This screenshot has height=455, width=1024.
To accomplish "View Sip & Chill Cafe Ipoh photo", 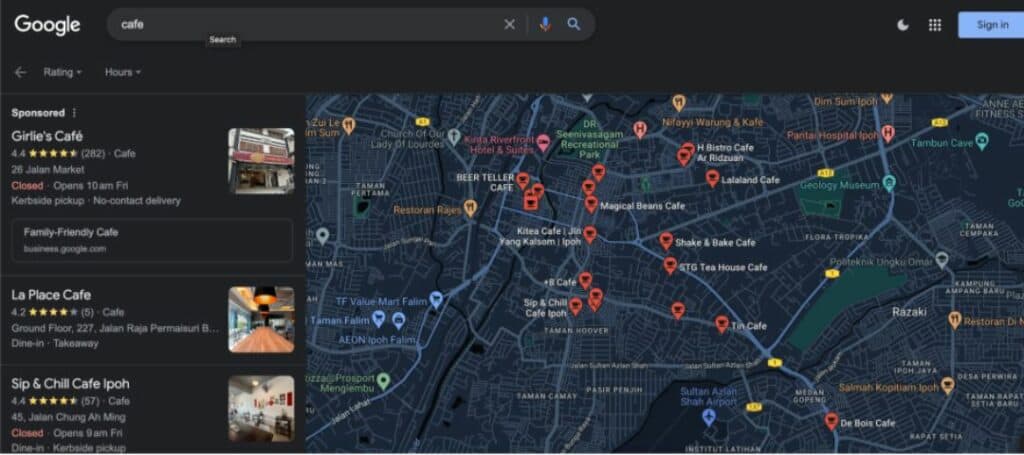I will tap(261, 407).
